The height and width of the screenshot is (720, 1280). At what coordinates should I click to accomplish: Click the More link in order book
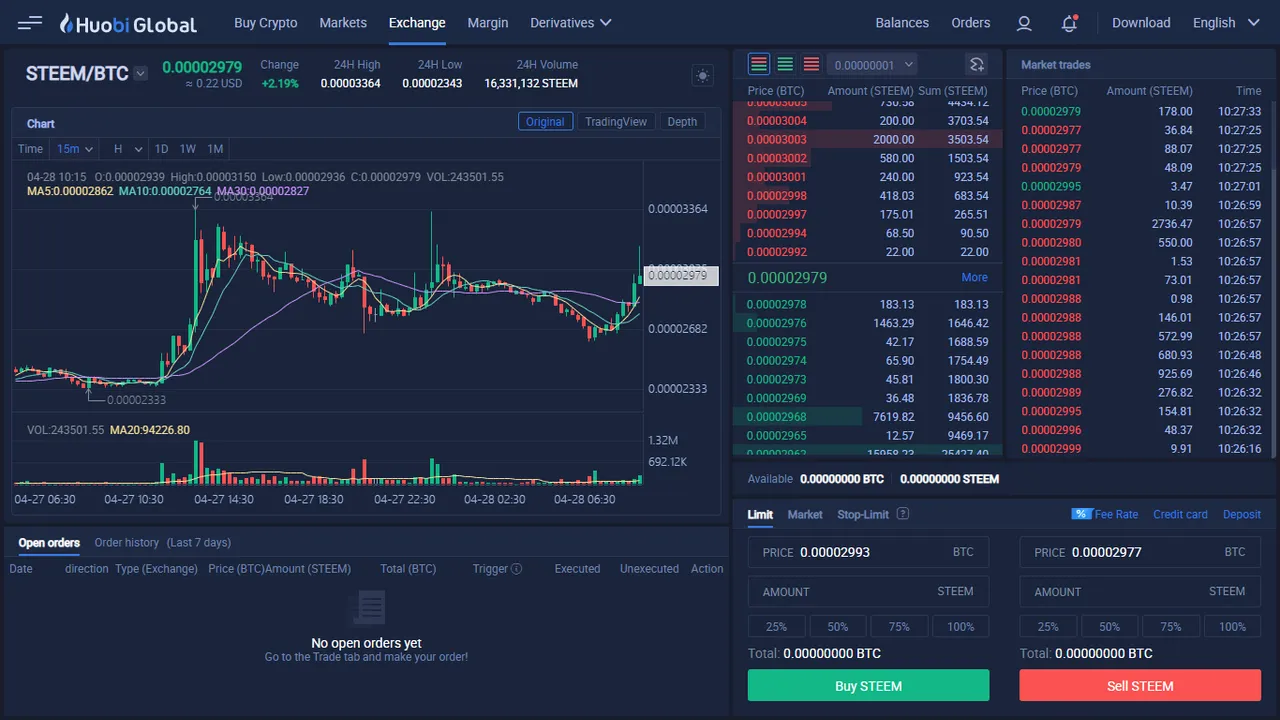coord(975,277)
